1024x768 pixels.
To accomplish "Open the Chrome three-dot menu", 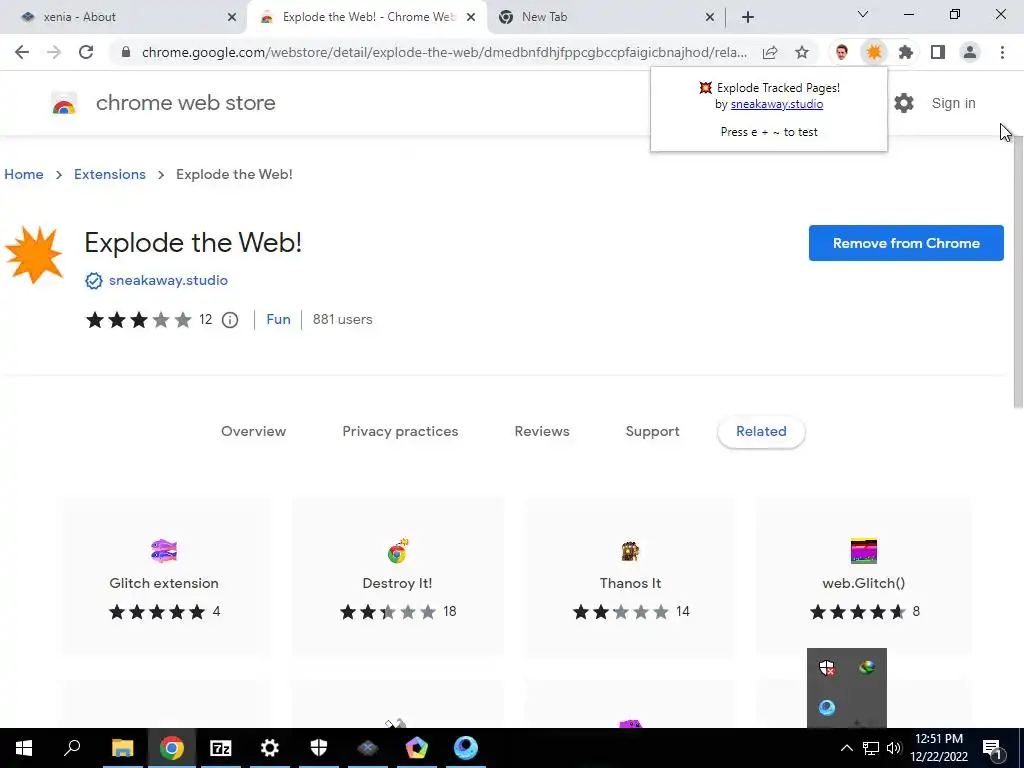I will coord(1002,52).
